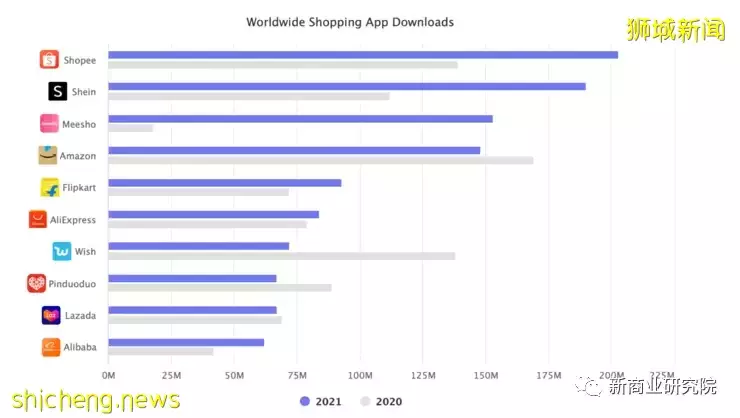The width and height of the screenshot is (740, 418).
Task: Click the Amazon app icon
Action: (48, 155)
